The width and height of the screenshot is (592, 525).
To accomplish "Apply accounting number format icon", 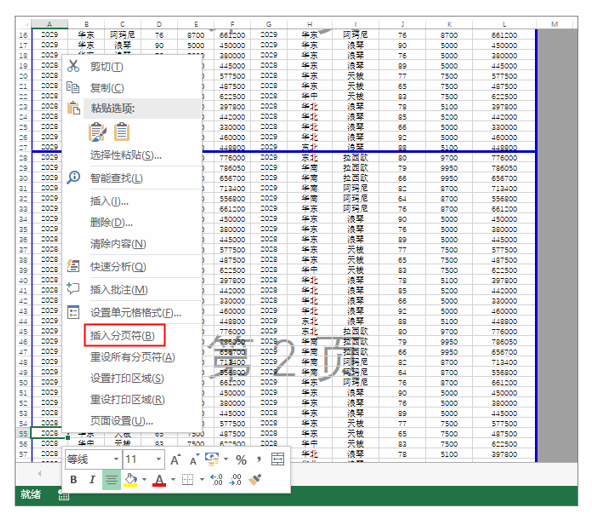I will click(x=212, y=459).
